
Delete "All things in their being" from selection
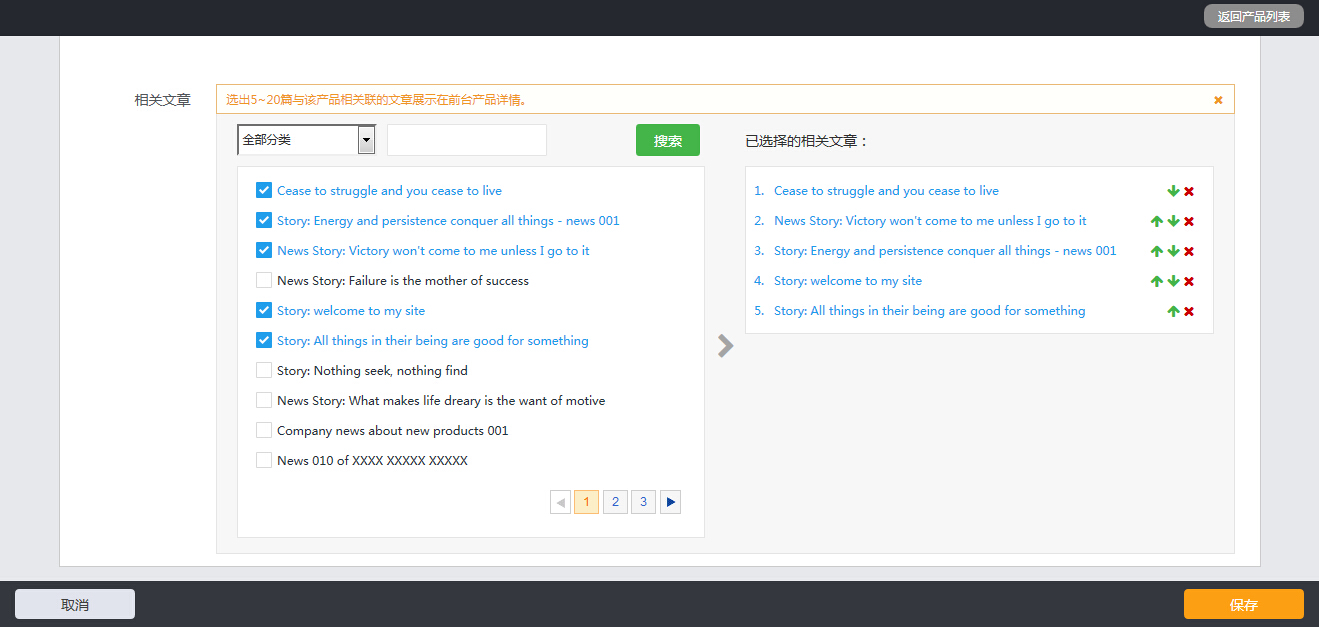tap(1189, 311)
